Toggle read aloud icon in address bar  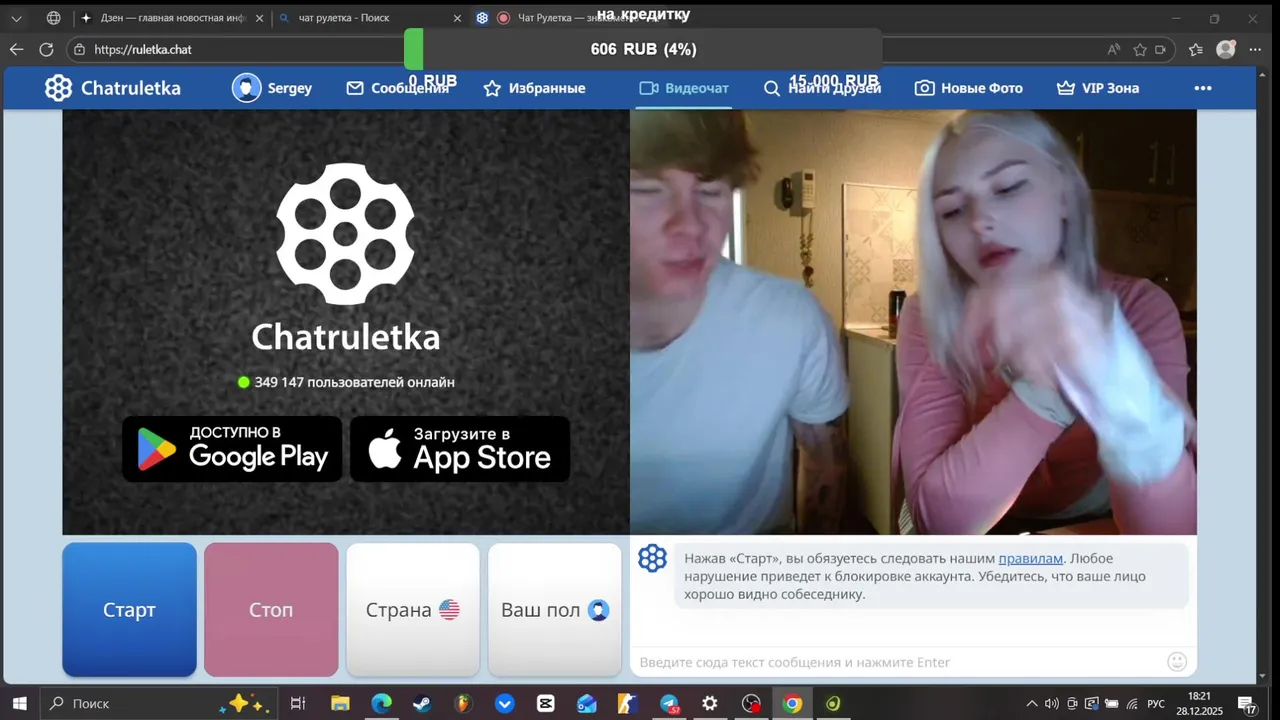1114,49
